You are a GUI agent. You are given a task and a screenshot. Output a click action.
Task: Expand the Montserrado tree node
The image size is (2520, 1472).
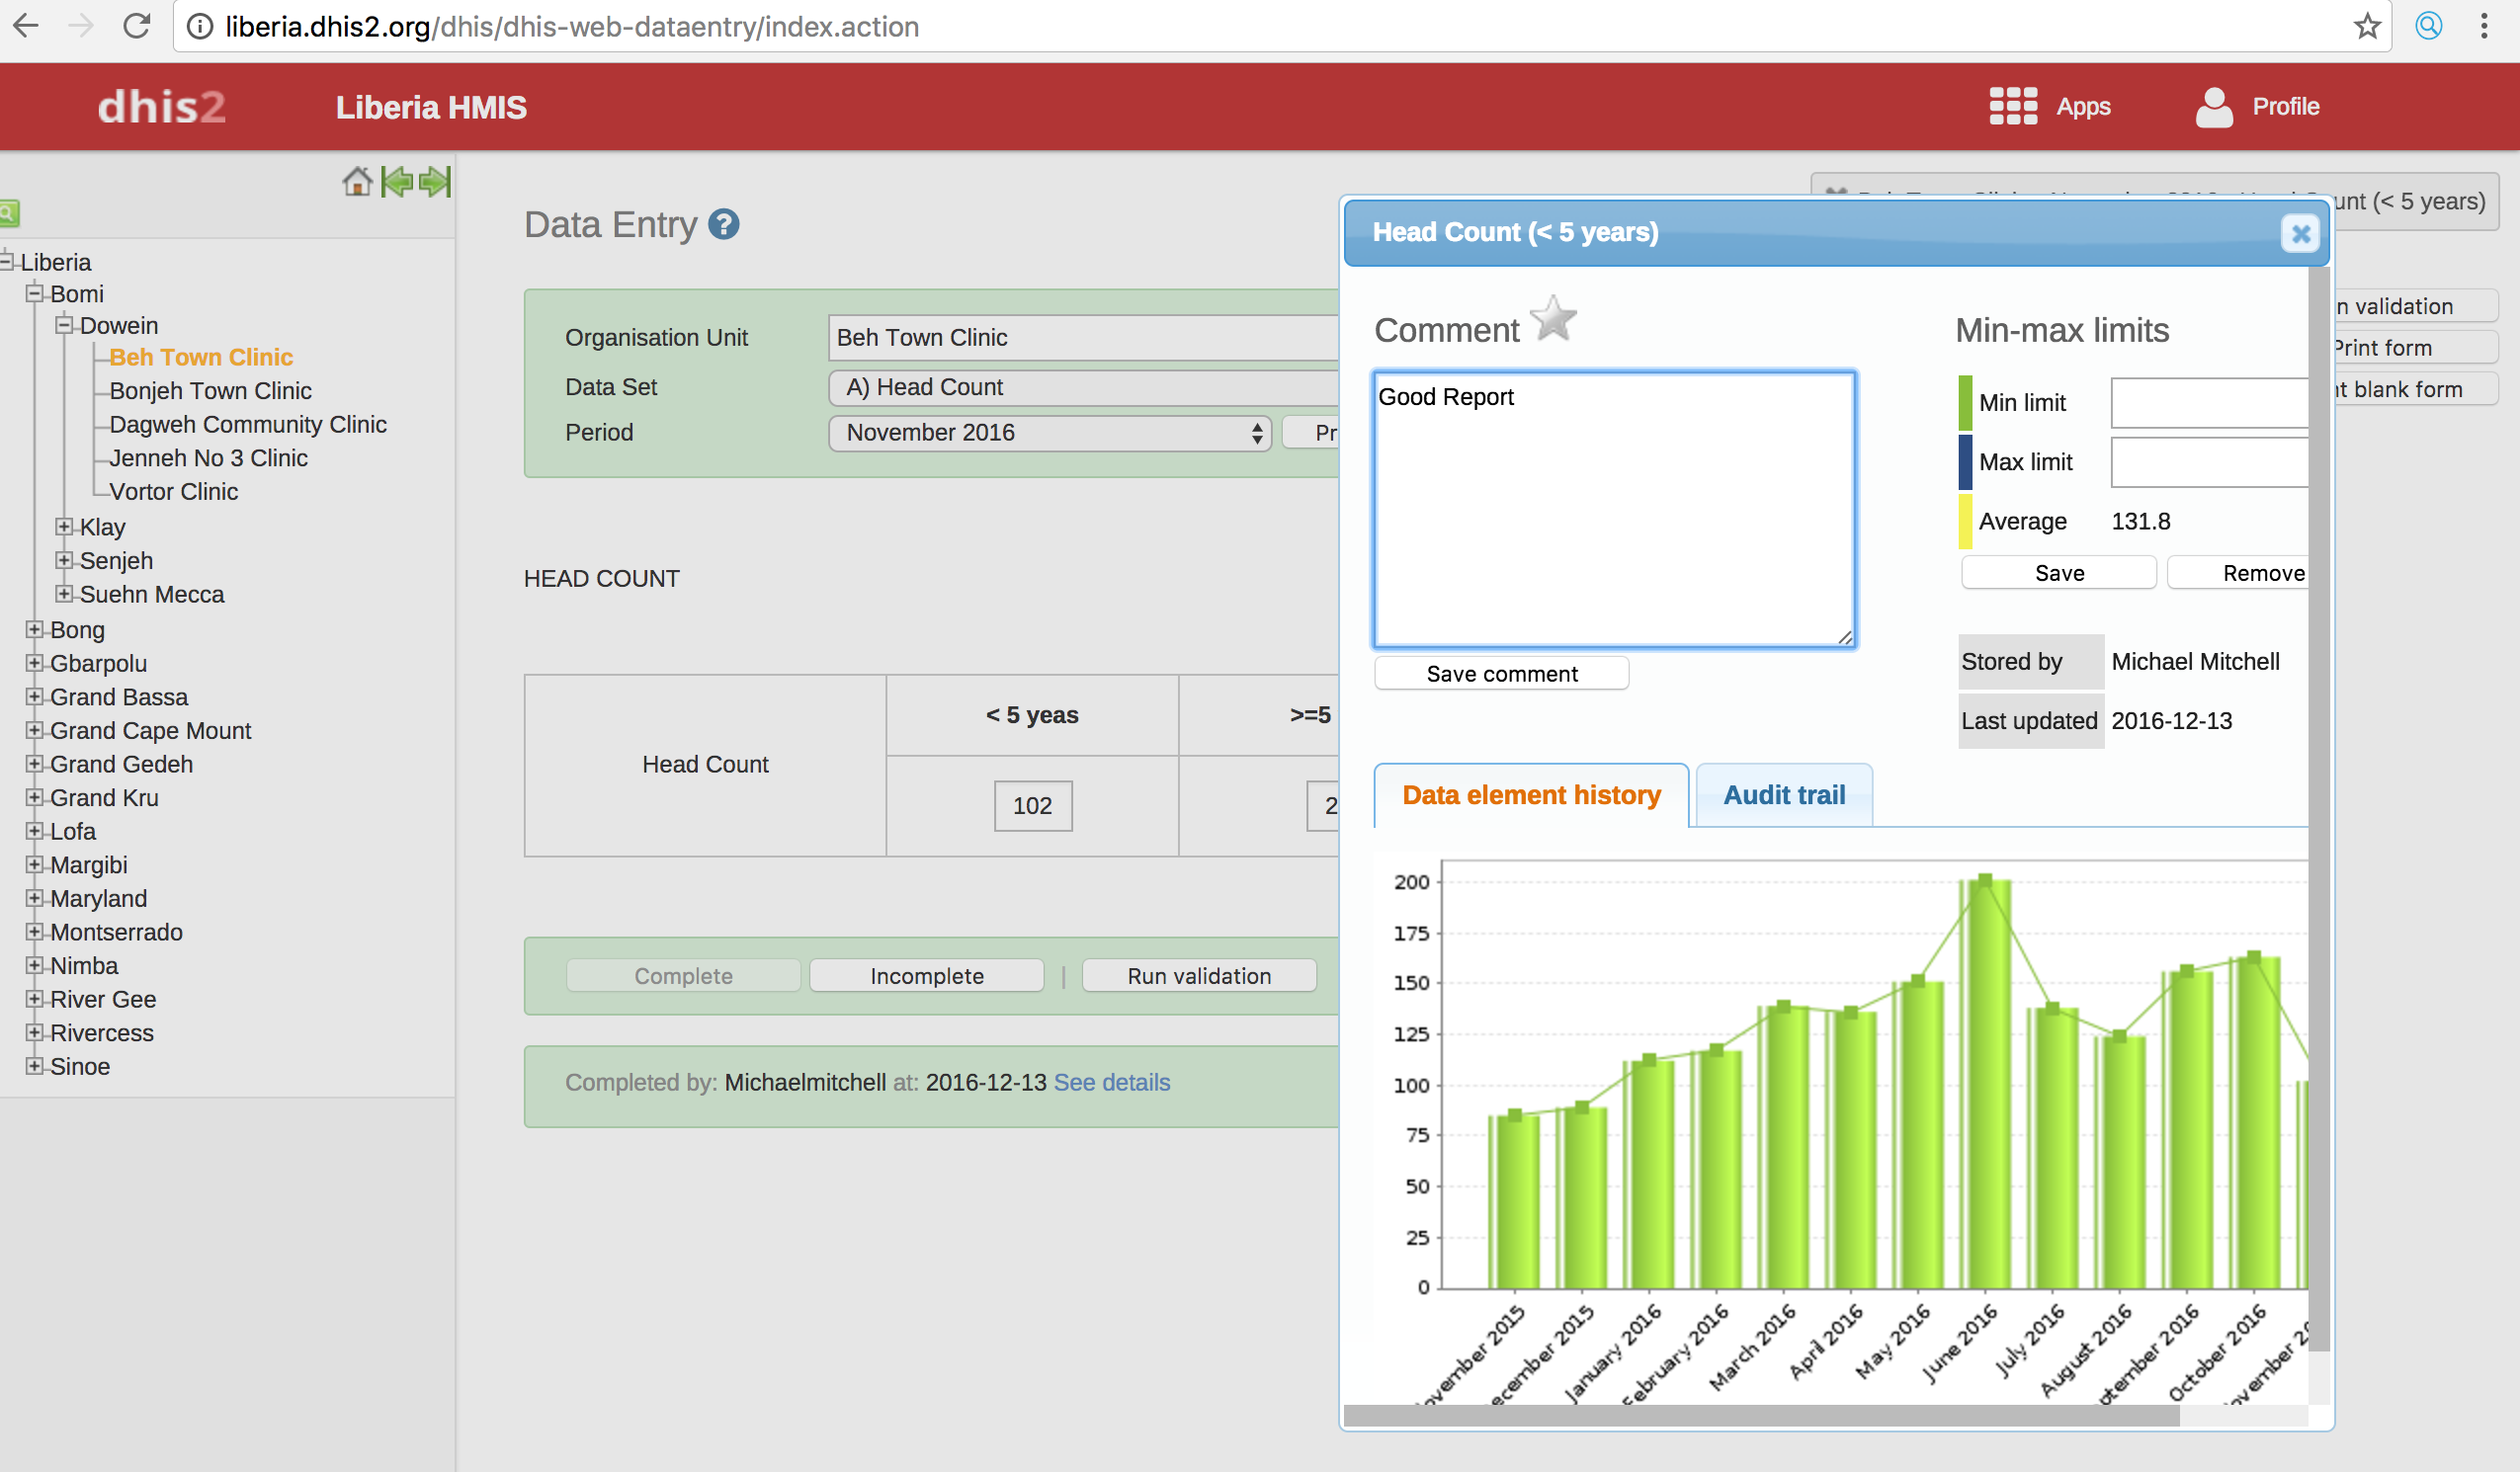click(35, 931)
